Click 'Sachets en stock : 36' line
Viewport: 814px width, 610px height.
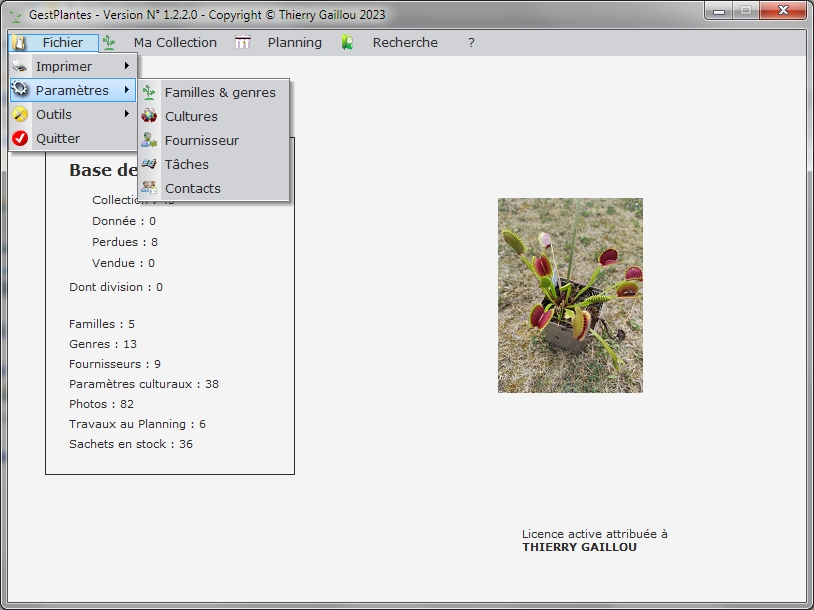coord(131,444)
